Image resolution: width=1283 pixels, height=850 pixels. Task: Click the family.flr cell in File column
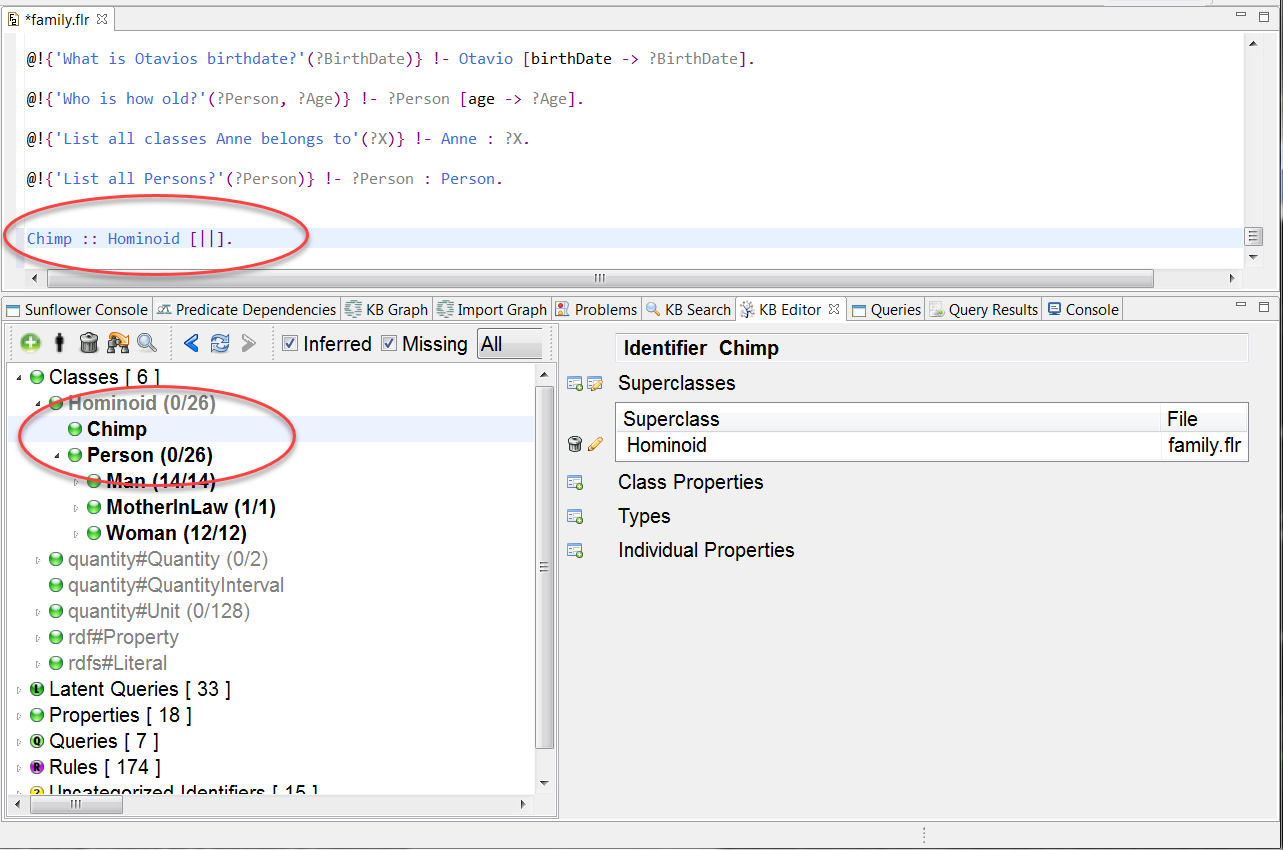(x=1204, y=445)
